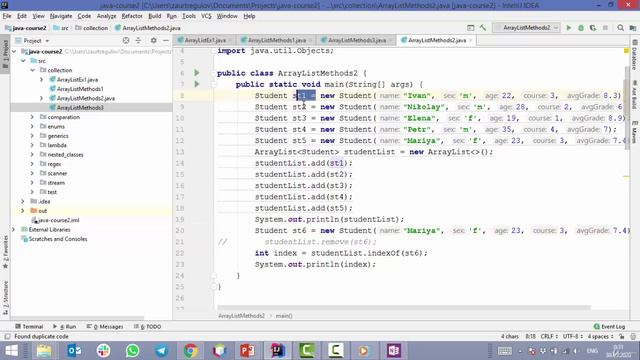Expand the stream folder
This screenshot has height=360, width=640.
coord(32,183)
